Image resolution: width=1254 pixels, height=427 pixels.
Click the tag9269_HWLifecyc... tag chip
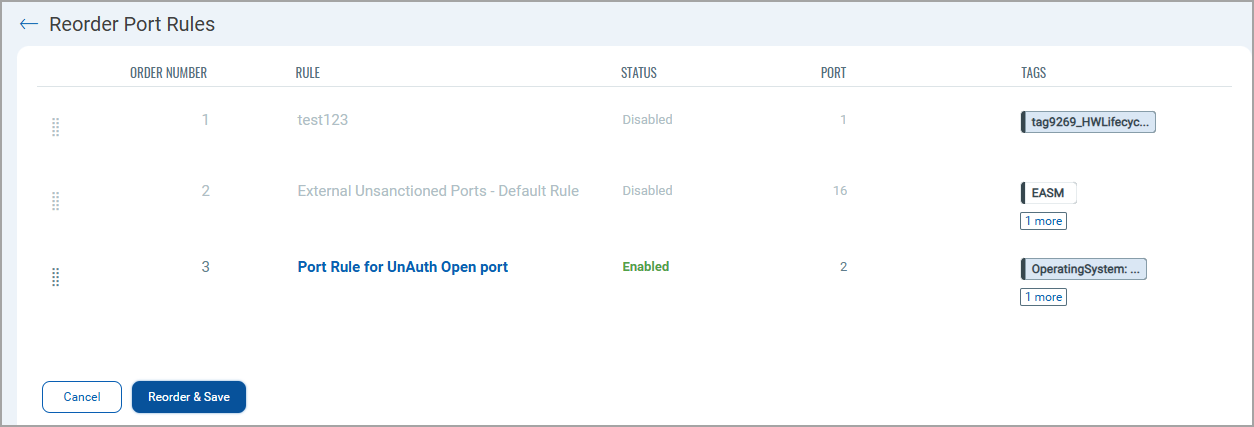pyautogui.click(x=1088, y=122)
